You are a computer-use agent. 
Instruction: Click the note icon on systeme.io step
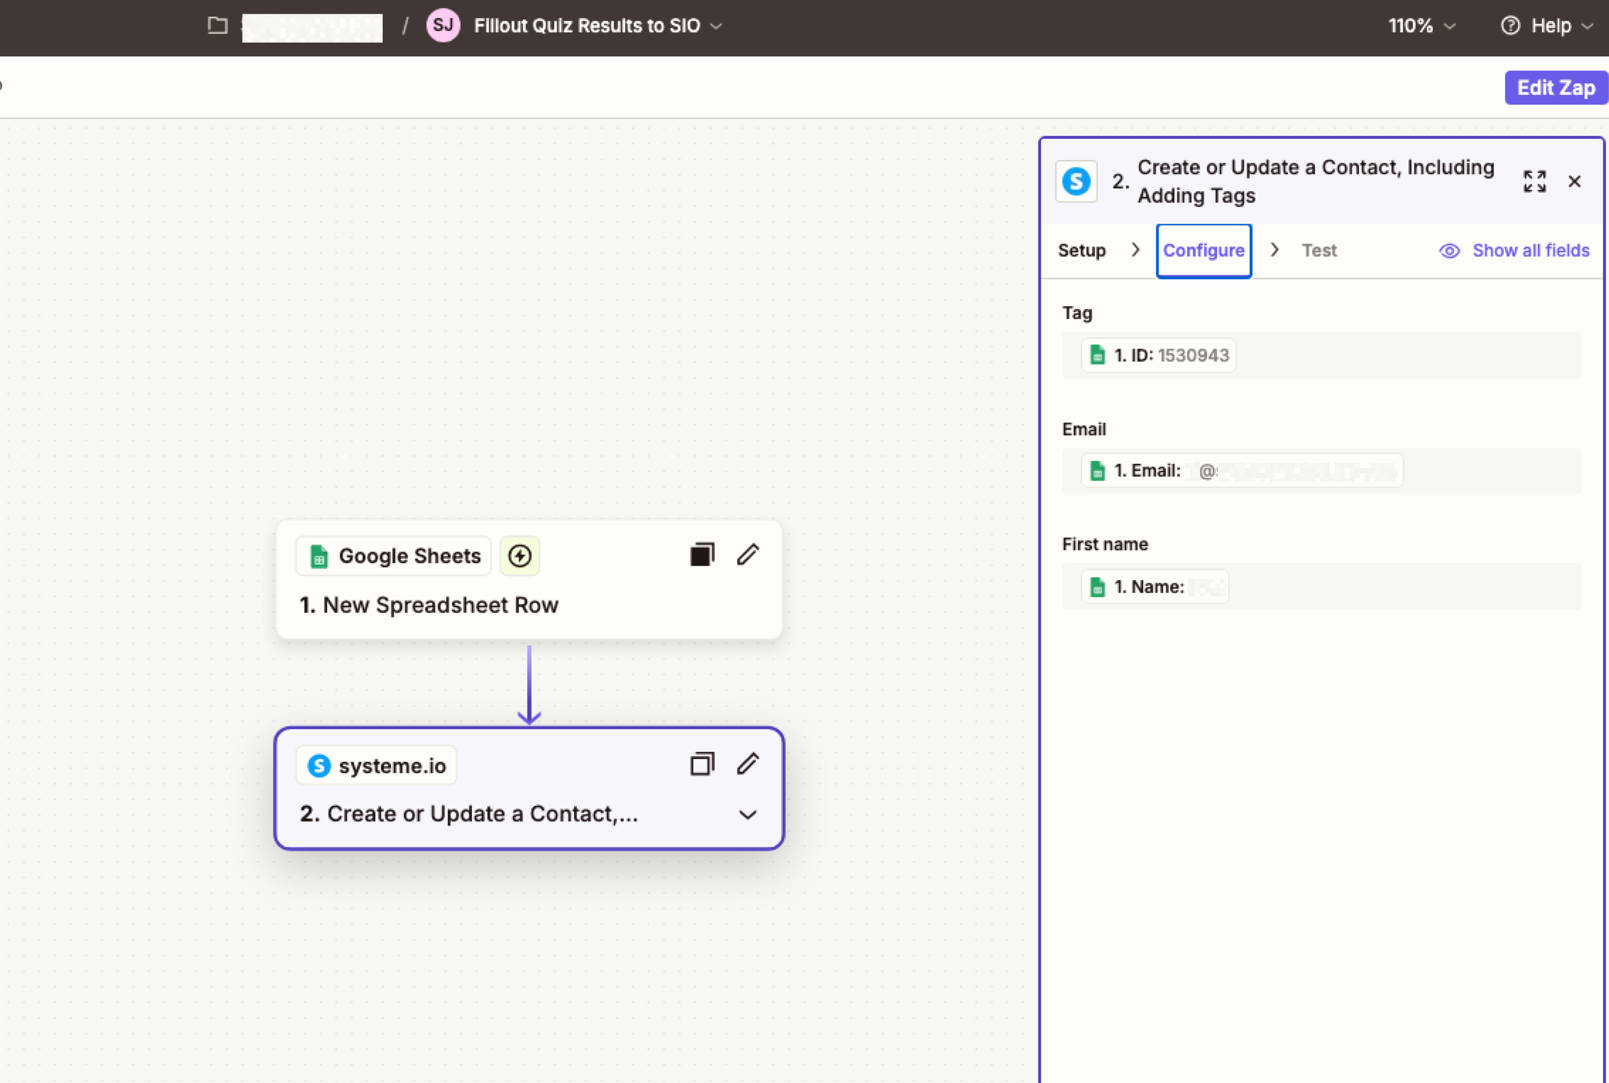point(702,764)
